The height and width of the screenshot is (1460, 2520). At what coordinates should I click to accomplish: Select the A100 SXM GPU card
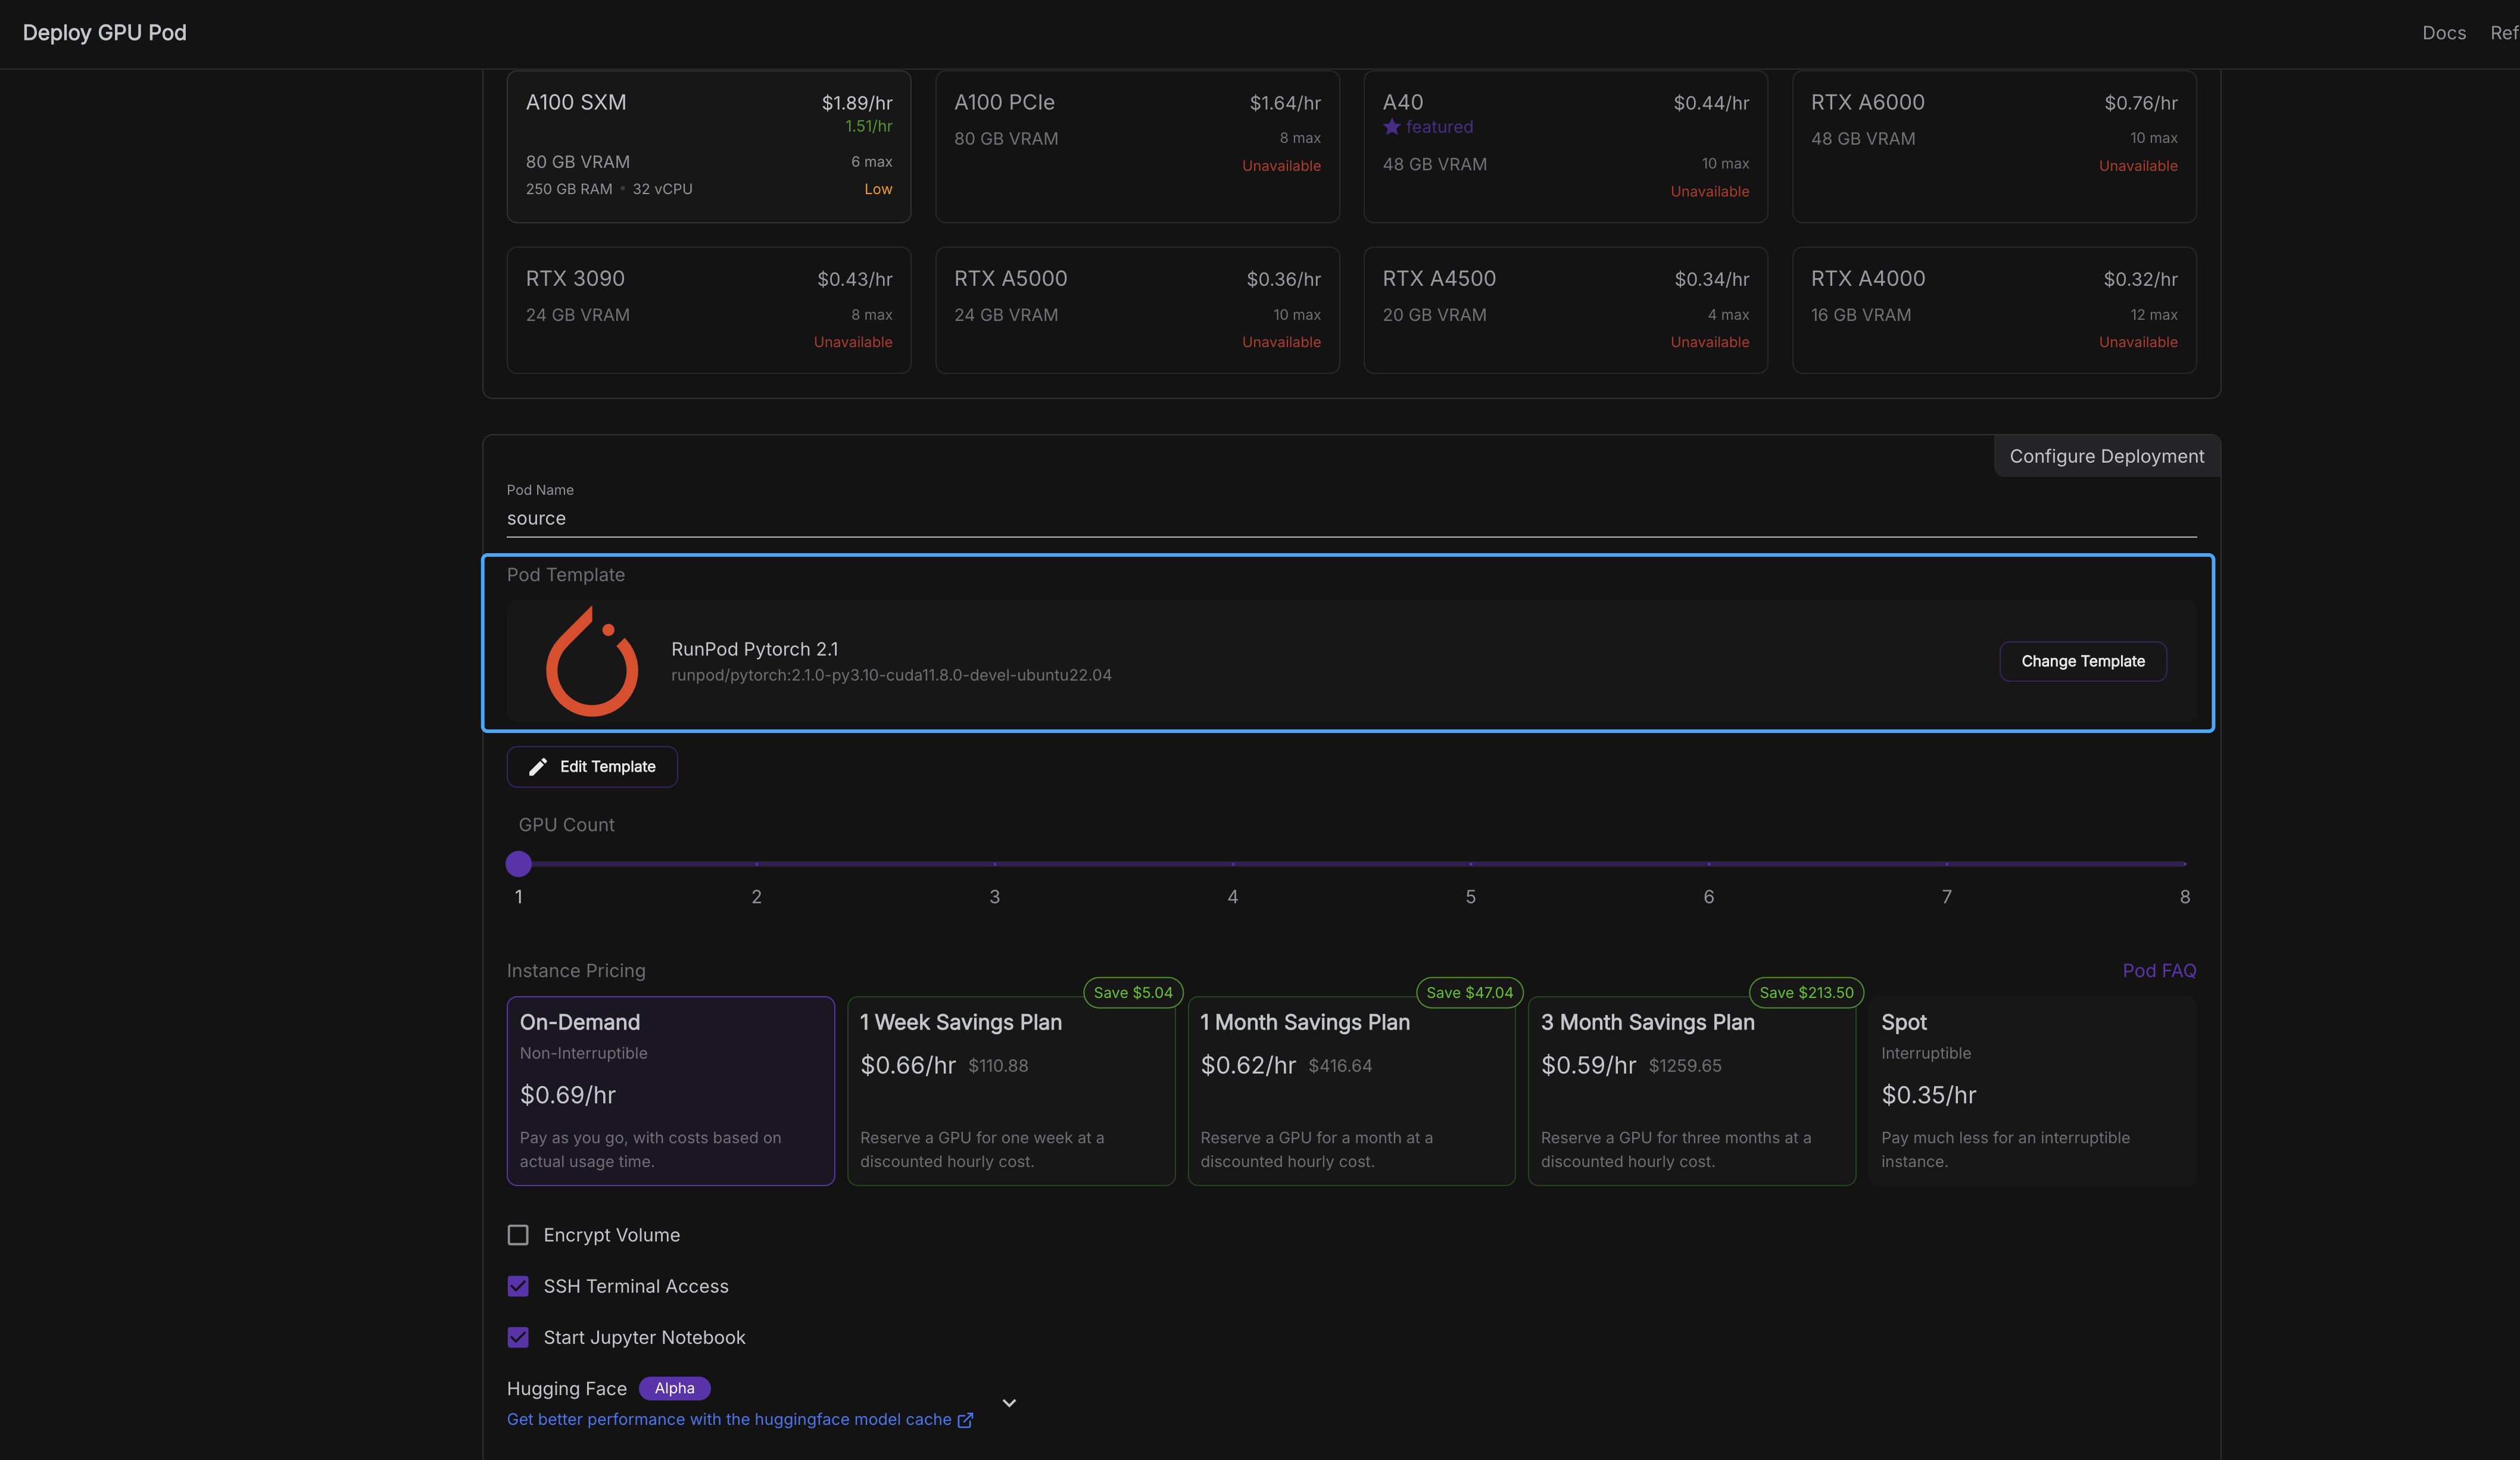[x=709, y=146]
